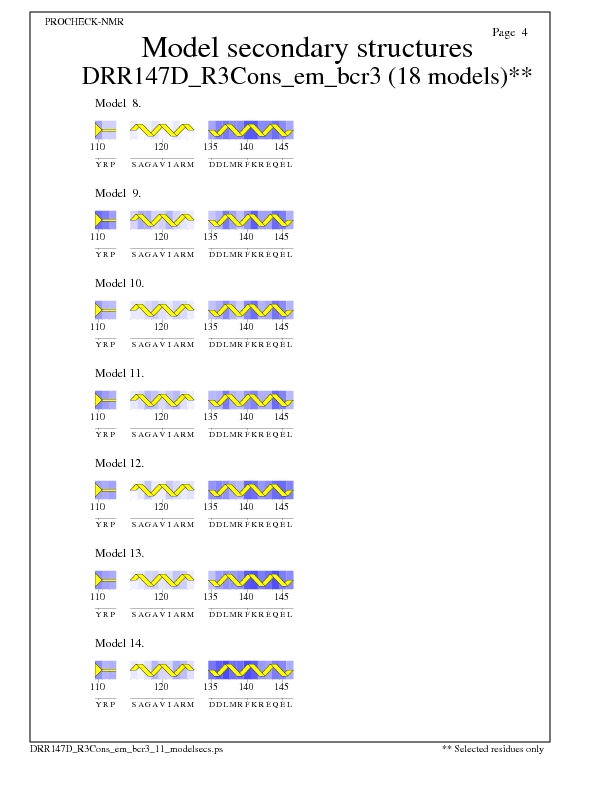
Task: Click the Model 8 helix spanning residues 135-145
Action: tap(250, 130)
